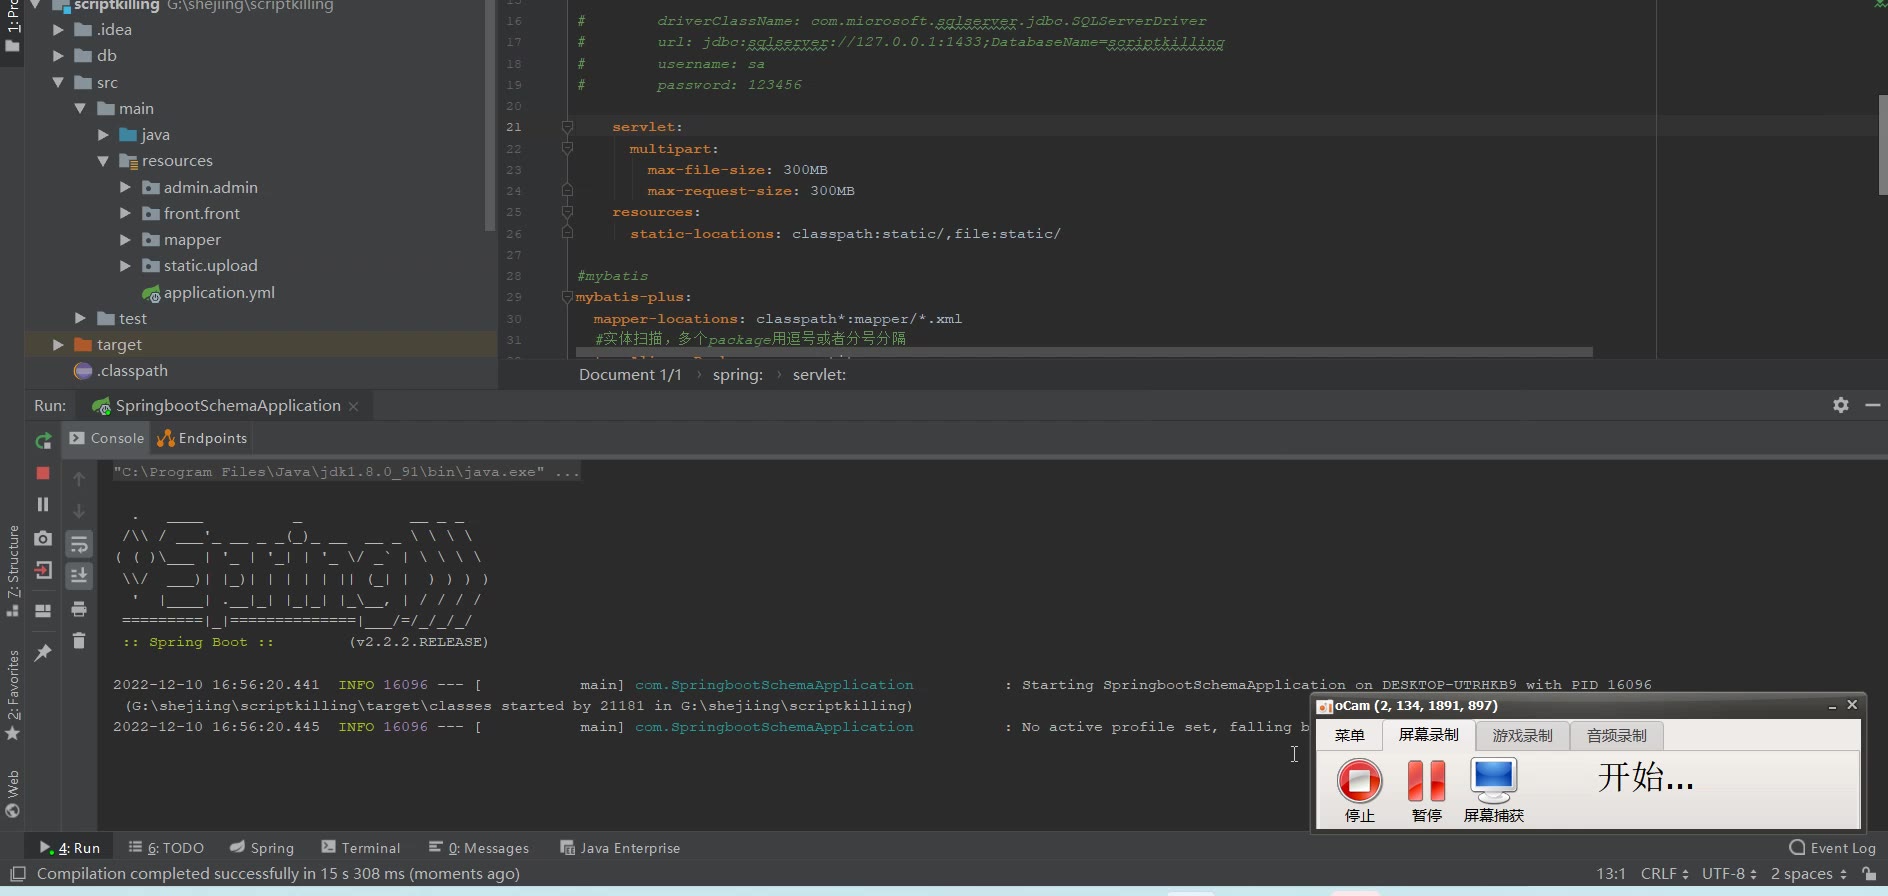Print console output using printer icon
Viewport: 1888px width, 896px height.
point(79,609)
